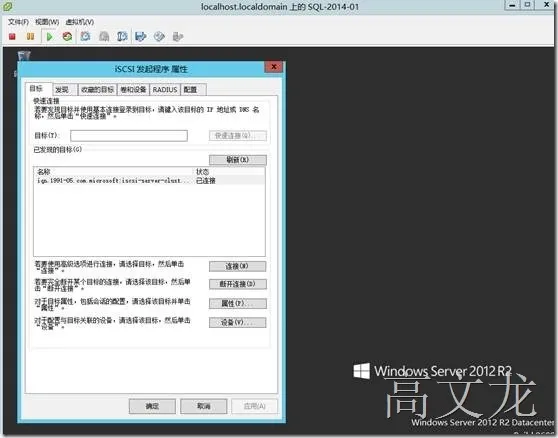Minimize the SQL-2014-01 console window
Image resolution: width=558 pixels, height=438 pixels.
(x=512, y=5)
